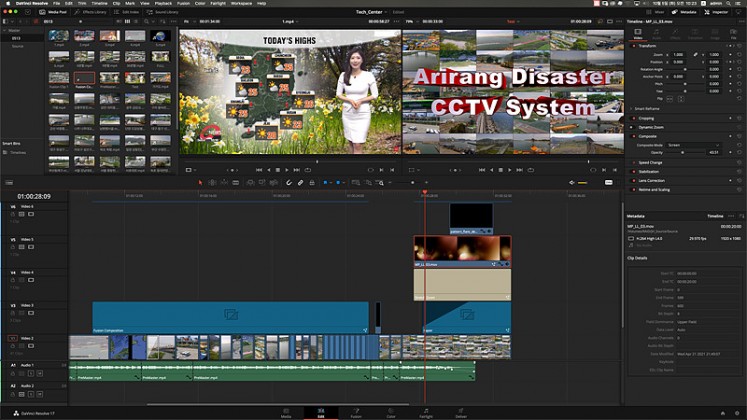This screenshot has width=747, height=420.
Task: Adjust the Opacity slider in Composite
Action: (685, 152)
